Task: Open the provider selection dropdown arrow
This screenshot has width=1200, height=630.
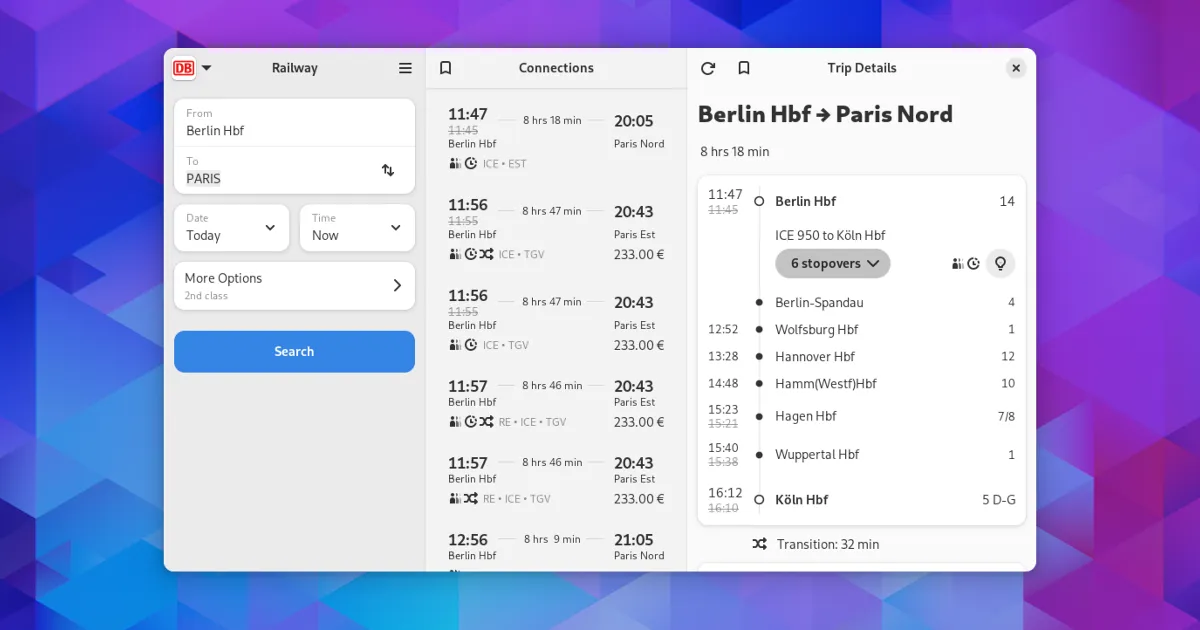Action: 206,68
